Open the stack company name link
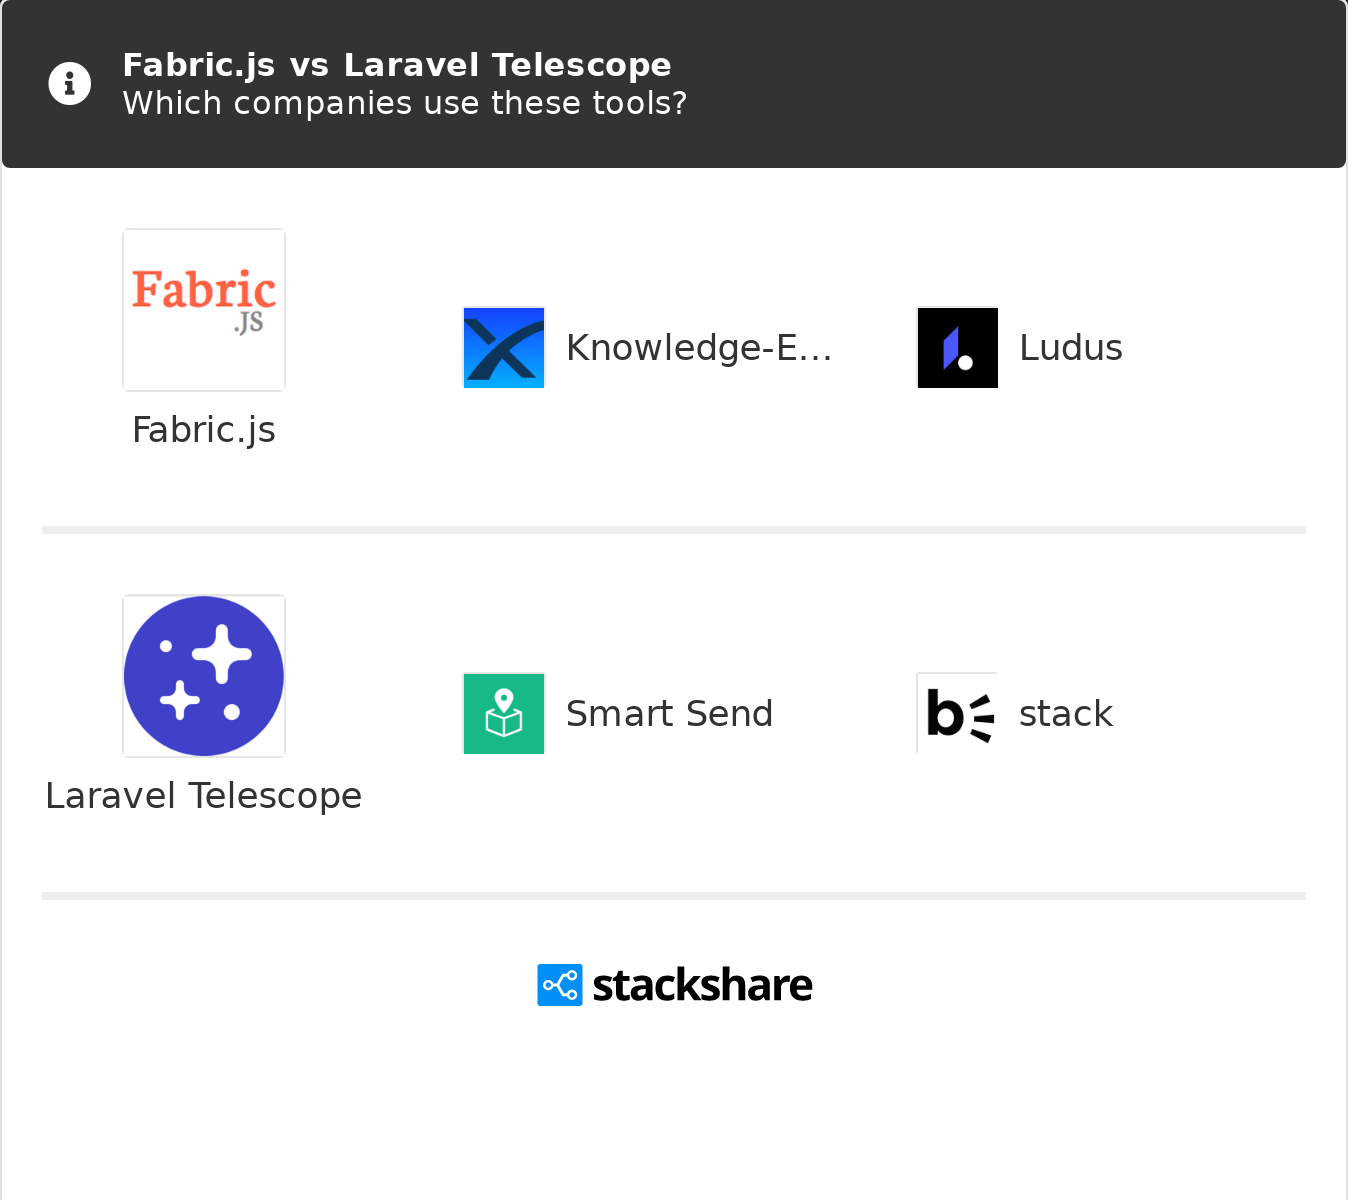This screenshot has height=1200, width=1348. (x=1065, y=714)
